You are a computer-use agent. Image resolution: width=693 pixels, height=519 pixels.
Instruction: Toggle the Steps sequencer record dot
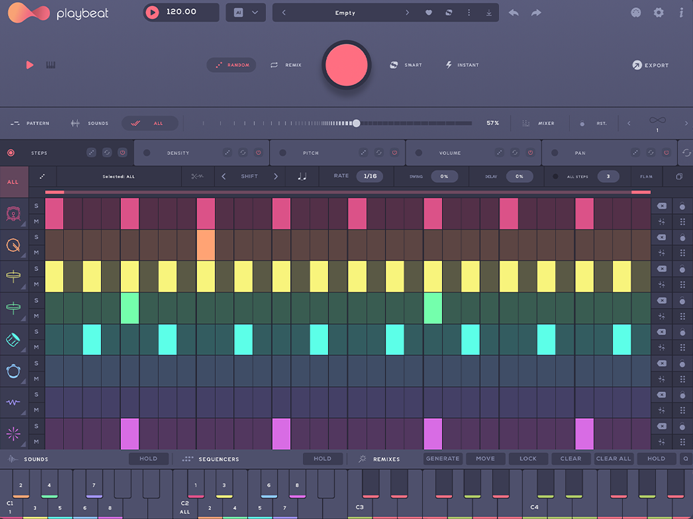(x=11, y=153)
